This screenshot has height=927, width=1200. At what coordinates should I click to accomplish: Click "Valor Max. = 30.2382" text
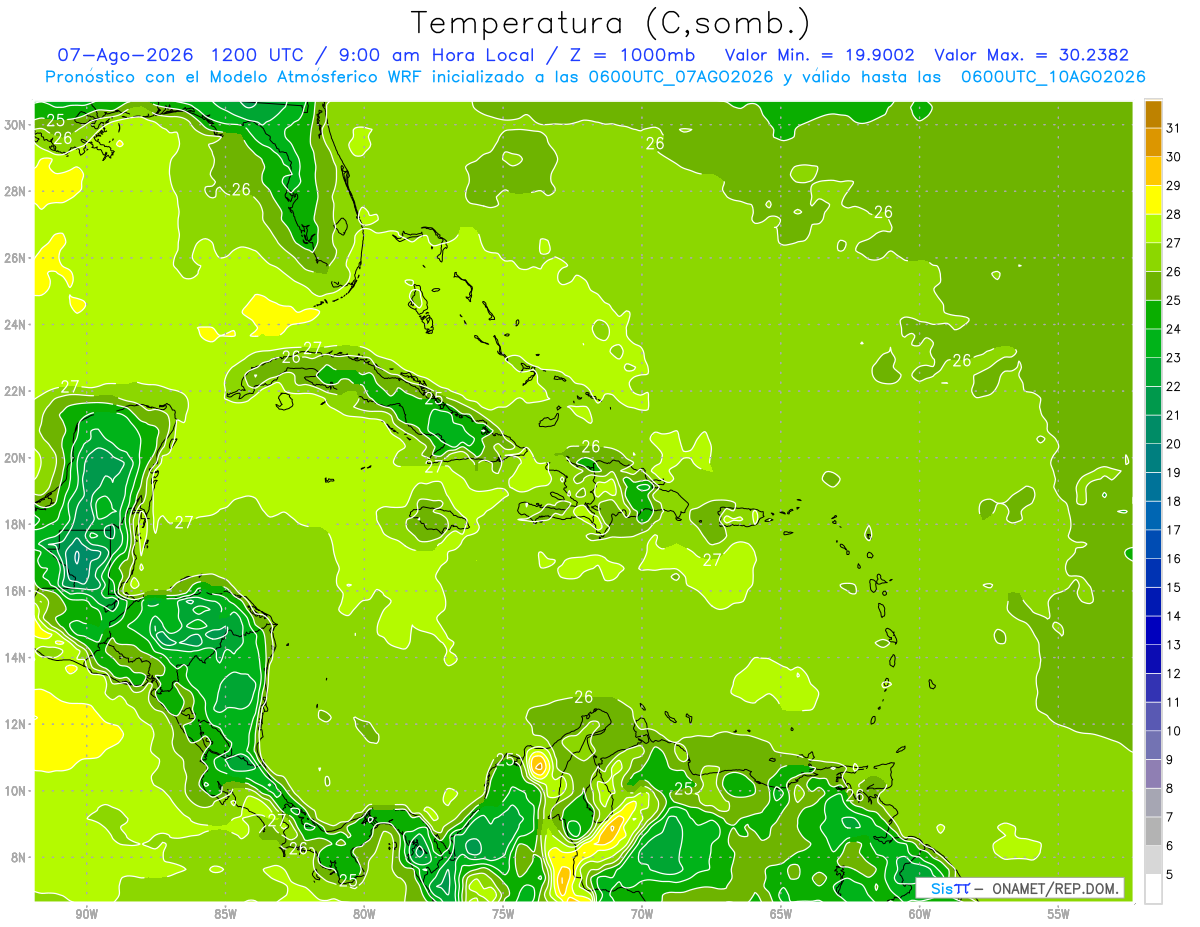1032,55
